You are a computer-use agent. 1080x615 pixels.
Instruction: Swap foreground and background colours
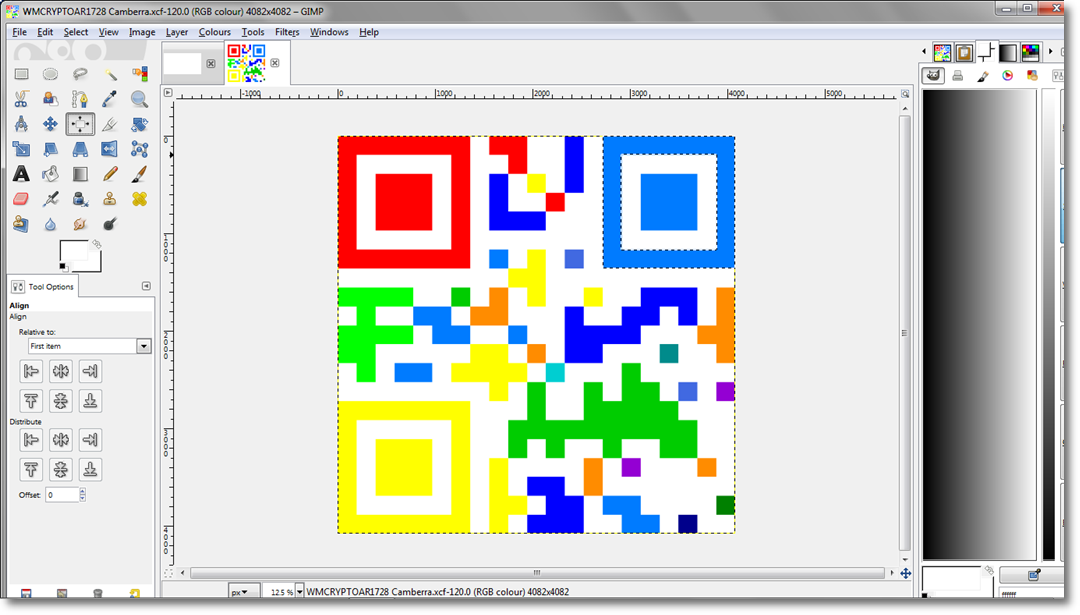click(x=97, y=244)
